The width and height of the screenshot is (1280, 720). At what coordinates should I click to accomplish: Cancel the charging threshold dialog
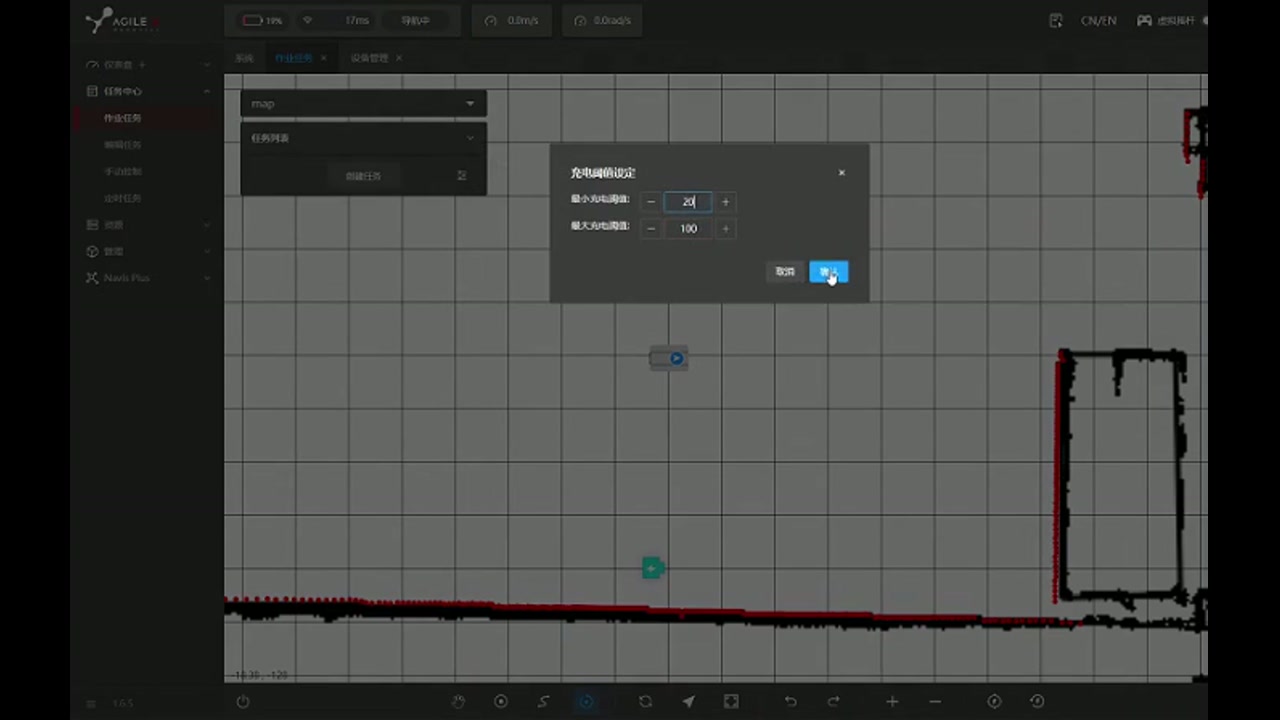pos(785,272)
